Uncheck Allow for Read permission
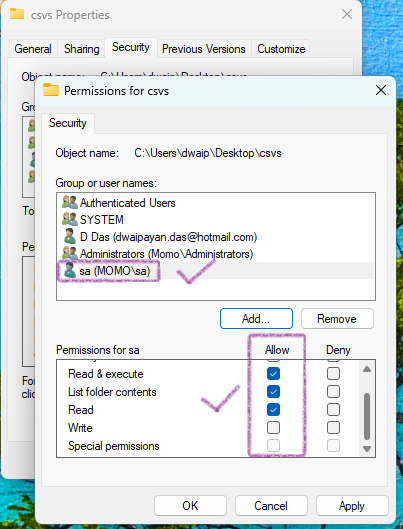Image resolution: width=403 pixels, height=529 pixels. tap(273, 410)
